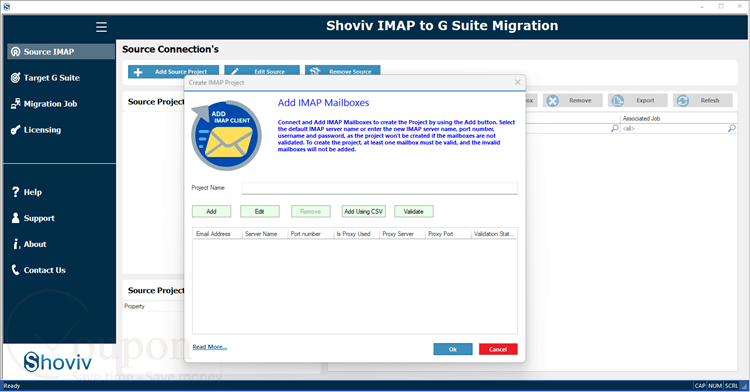Open the hamburger menu icon
Screen dimensions: 750x392
coord(101,27)
